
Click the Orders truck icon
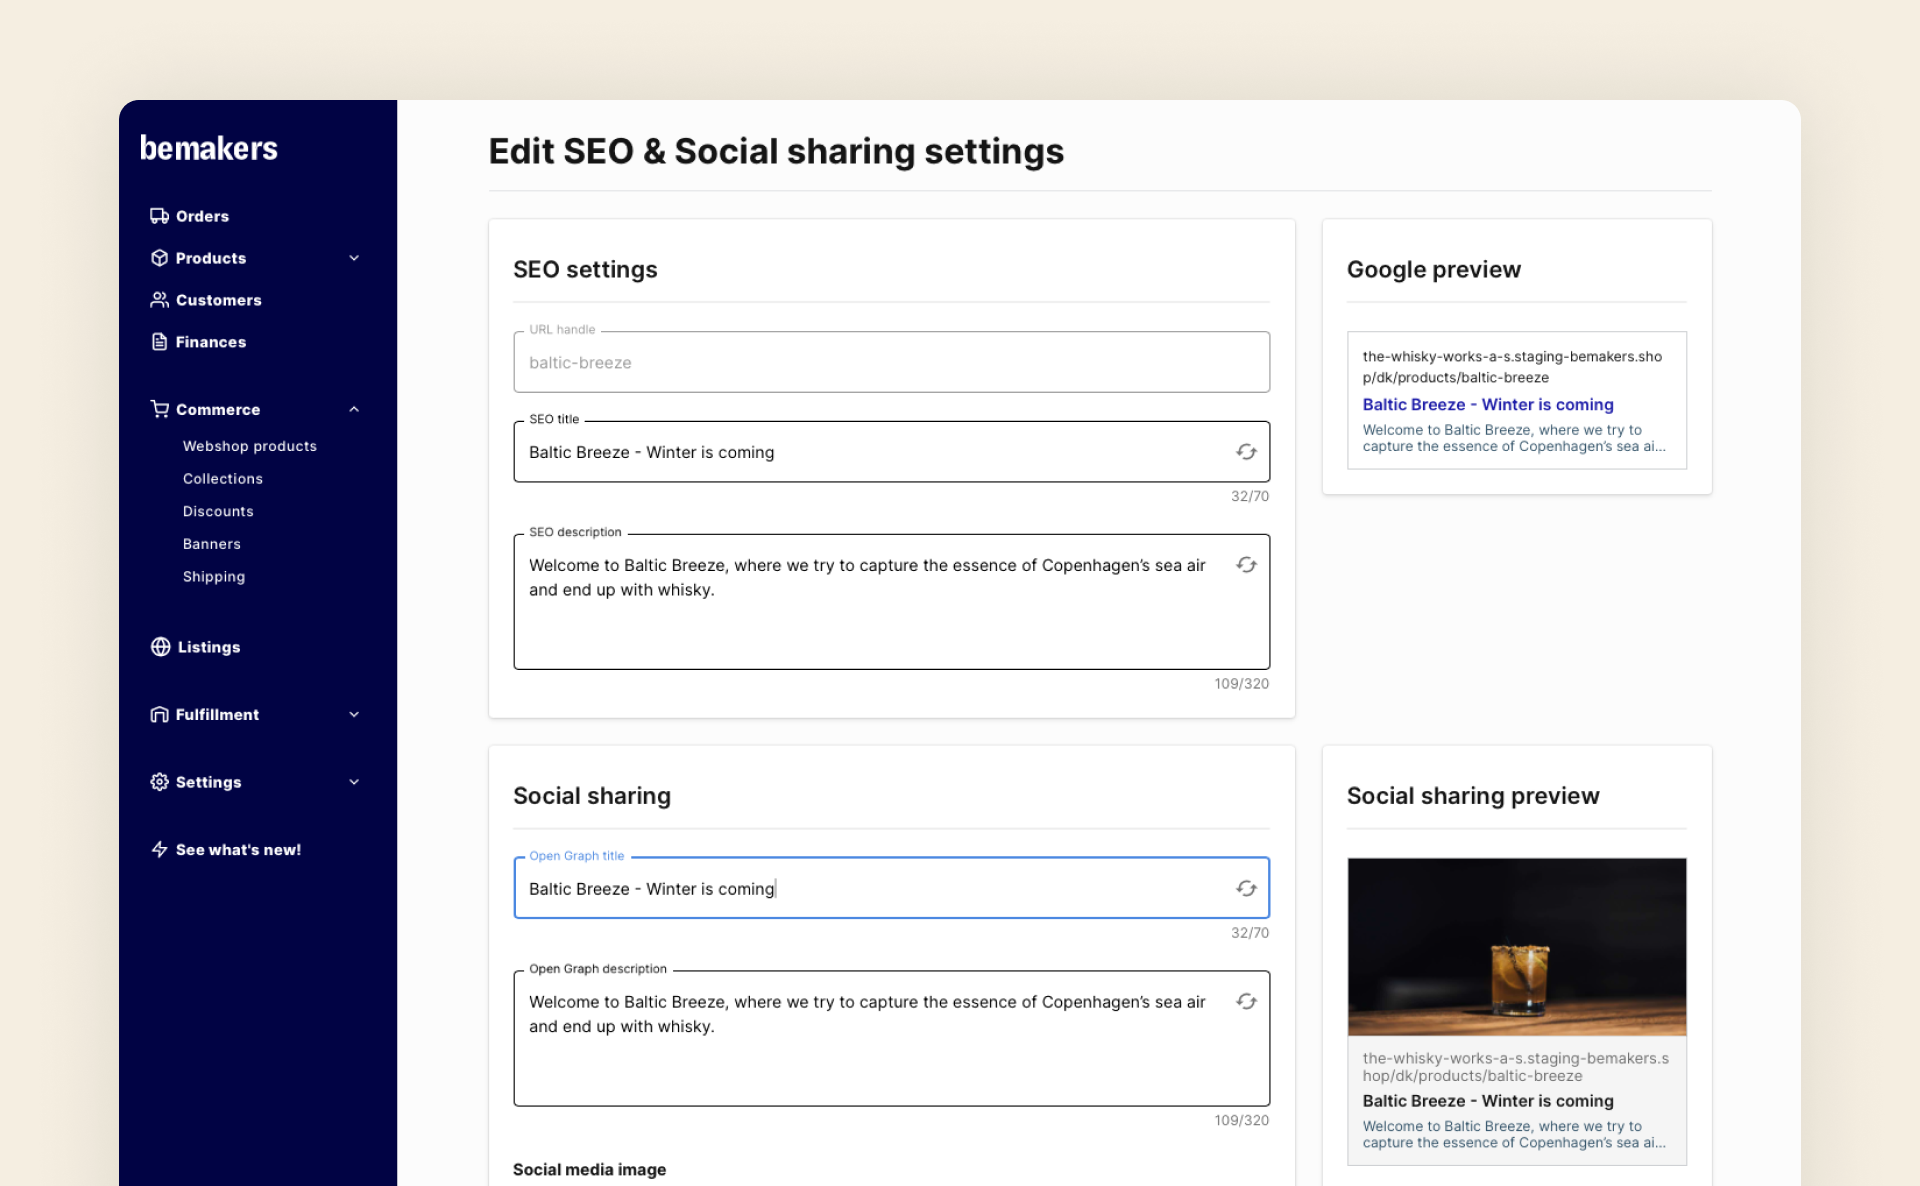tap(159, 216)
